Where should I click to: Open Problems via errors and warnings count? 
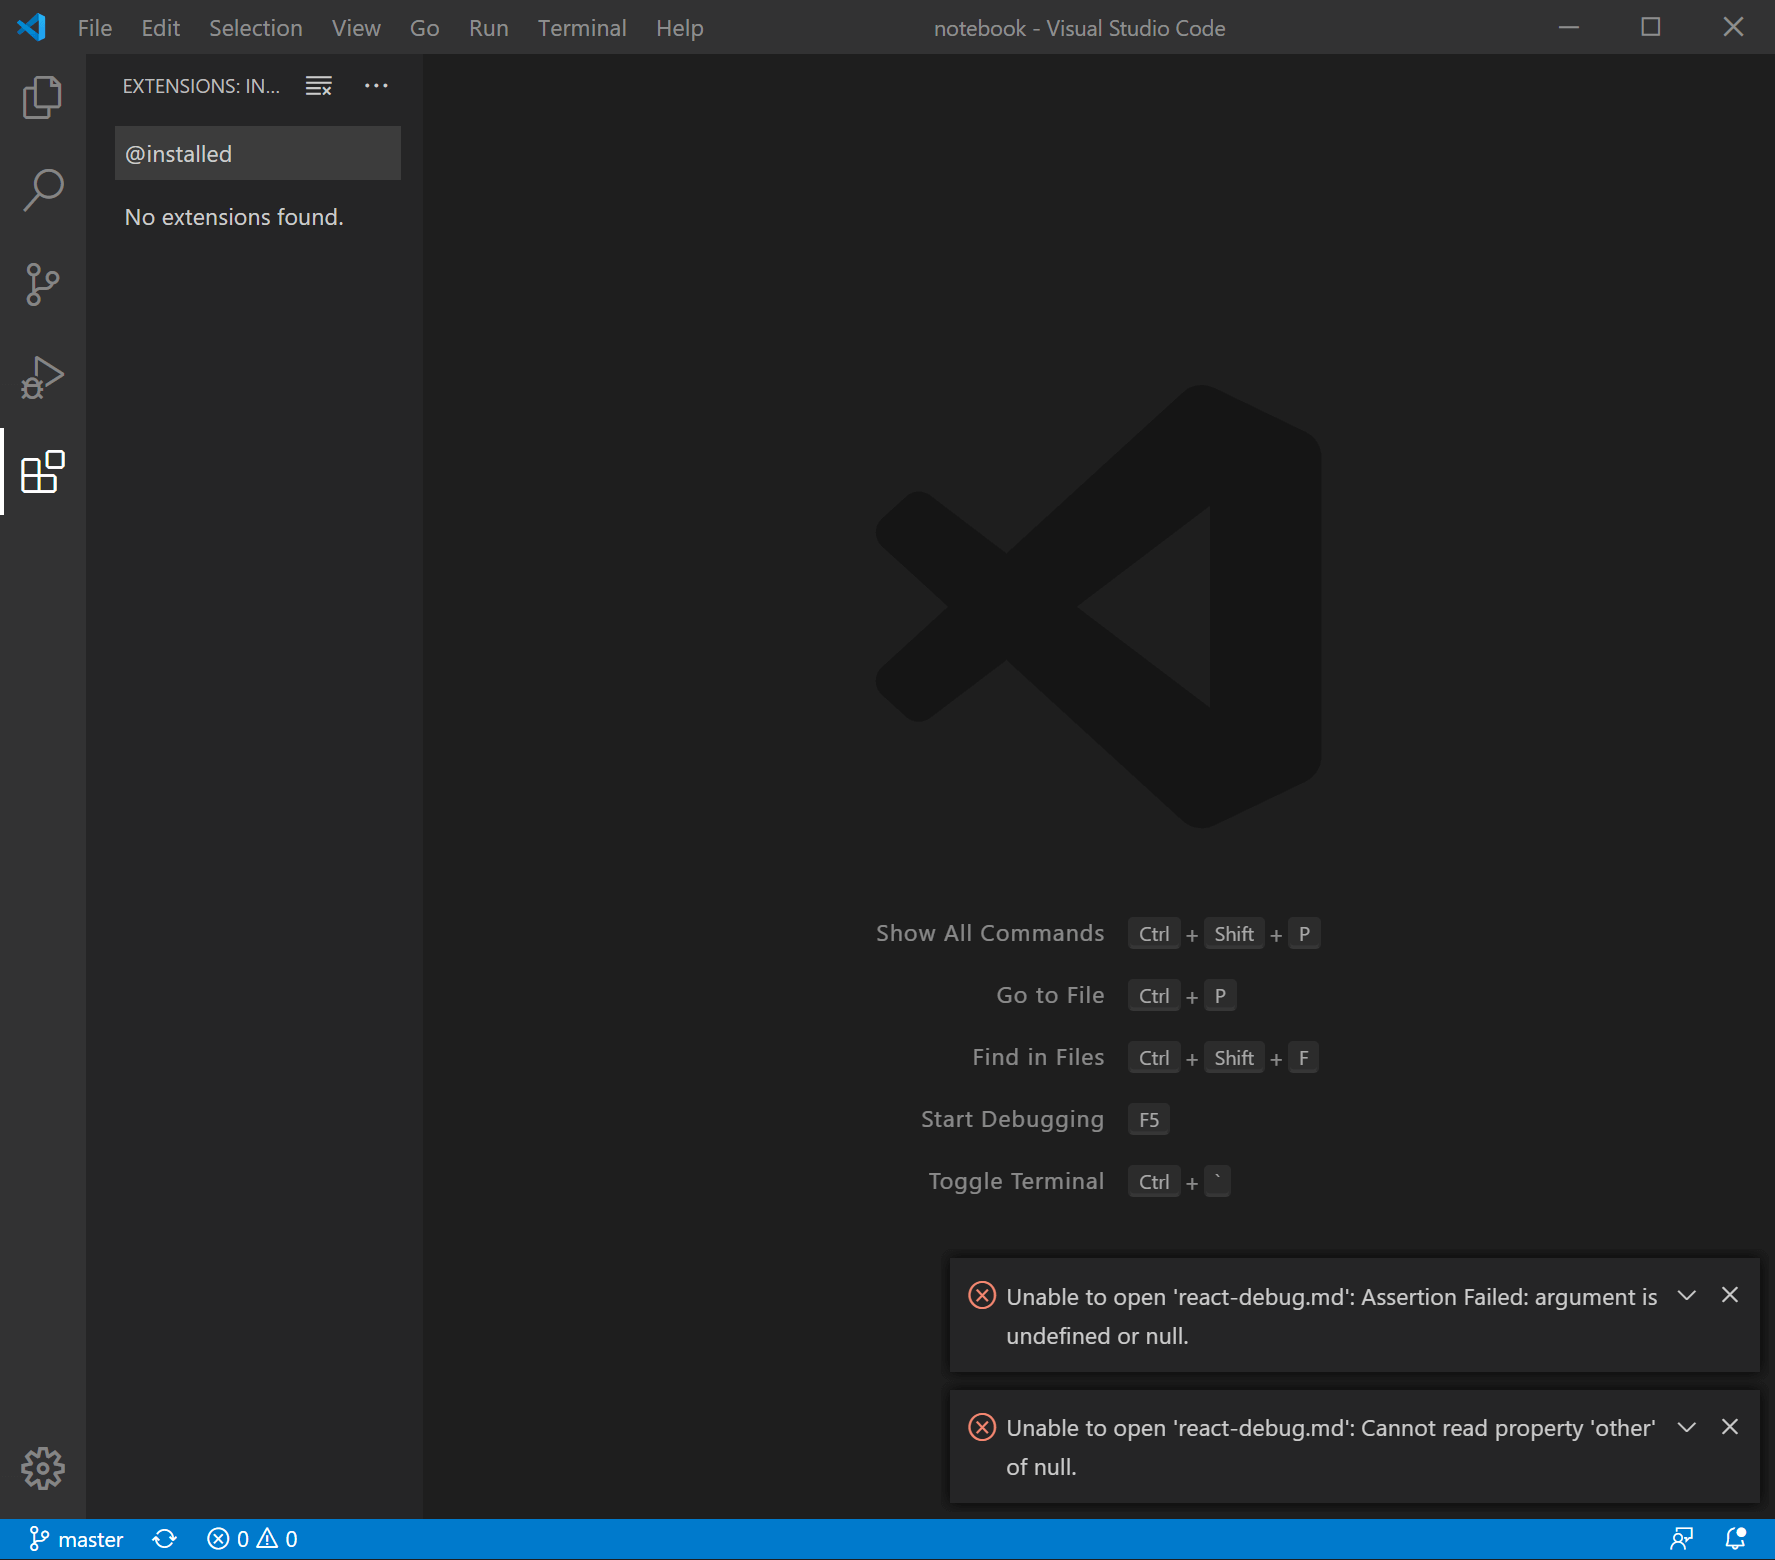coord(252,1539)
